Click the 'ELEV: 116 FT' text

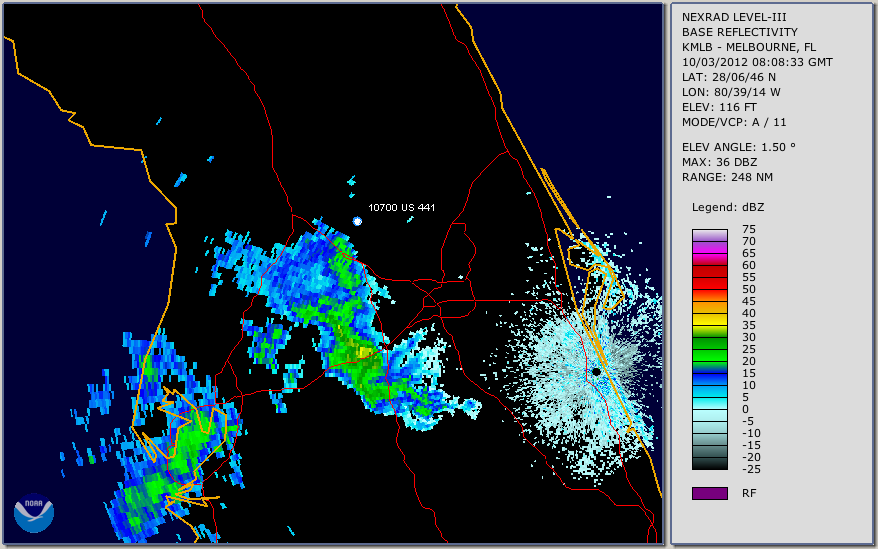(719, 107)
